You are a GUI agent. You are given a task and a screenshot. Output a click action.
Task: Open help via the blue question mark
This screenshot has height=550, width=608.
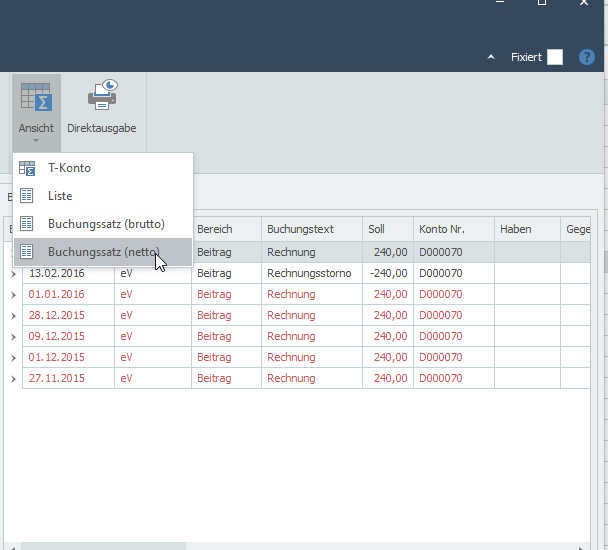(586, 57)
